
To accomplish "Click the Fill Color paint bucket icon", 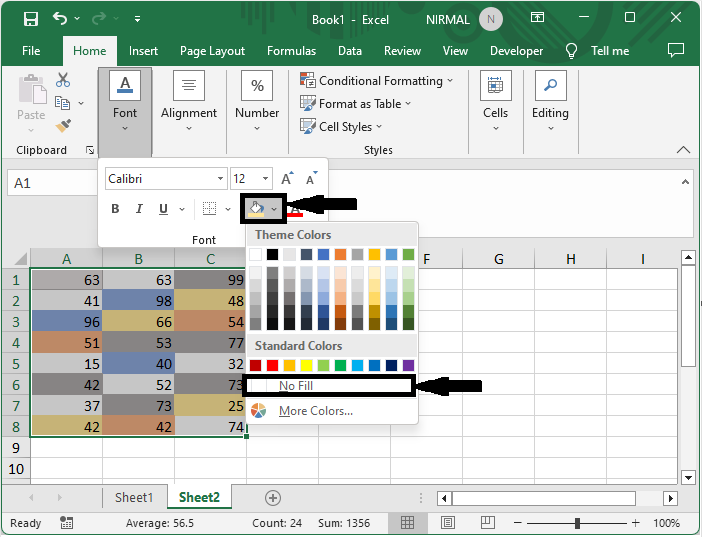I will [x=257, y=209].
